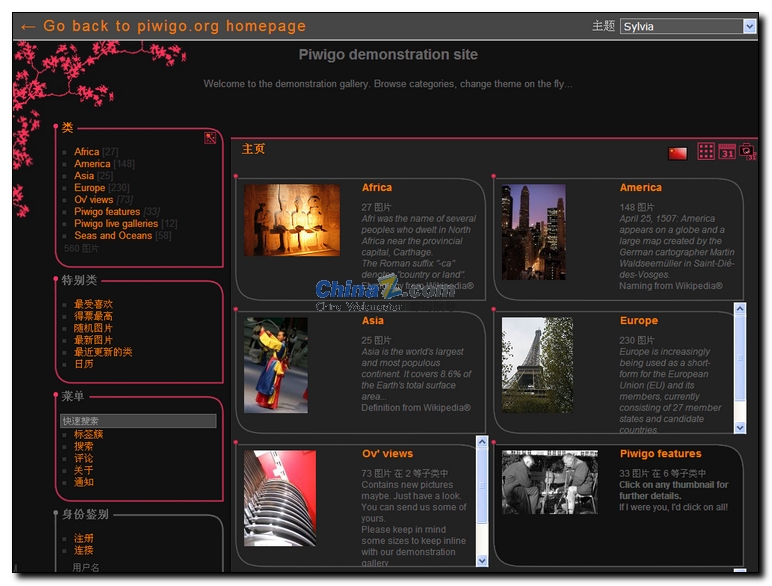Screen dimensions: 772x586
Task: Click "27 图片" count under Africa
Action: tap(376, 207)
